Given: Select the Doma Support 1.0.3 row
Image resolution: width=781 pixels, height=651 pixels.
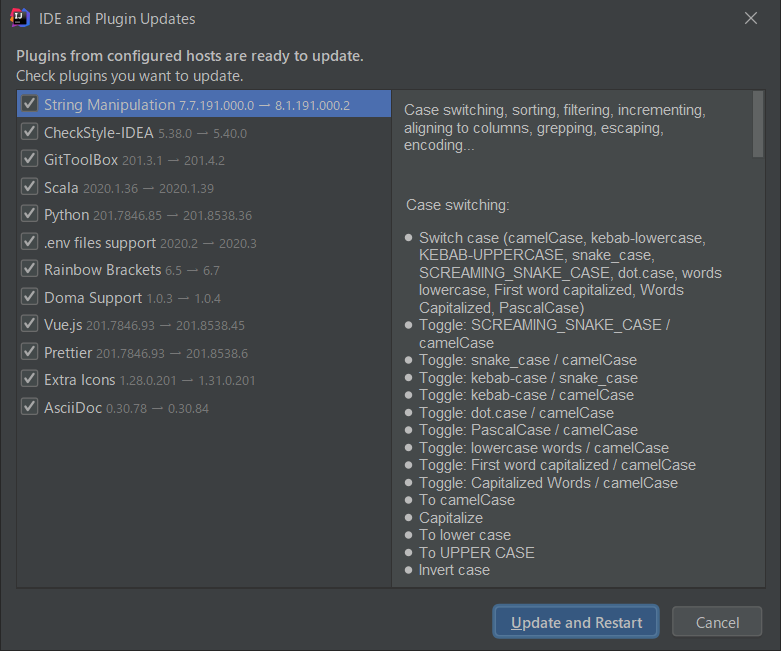Looking at the screenshot, I should point(204,297).
